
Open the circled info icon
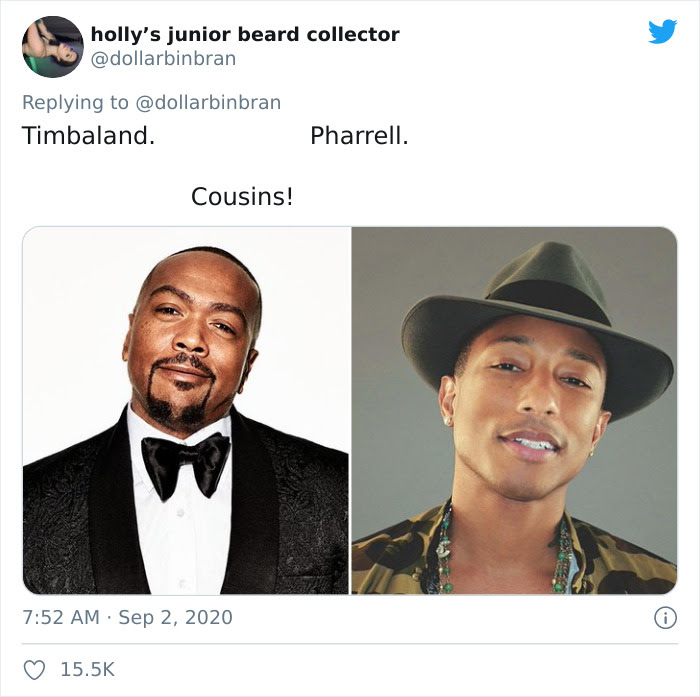pos(666,618)
